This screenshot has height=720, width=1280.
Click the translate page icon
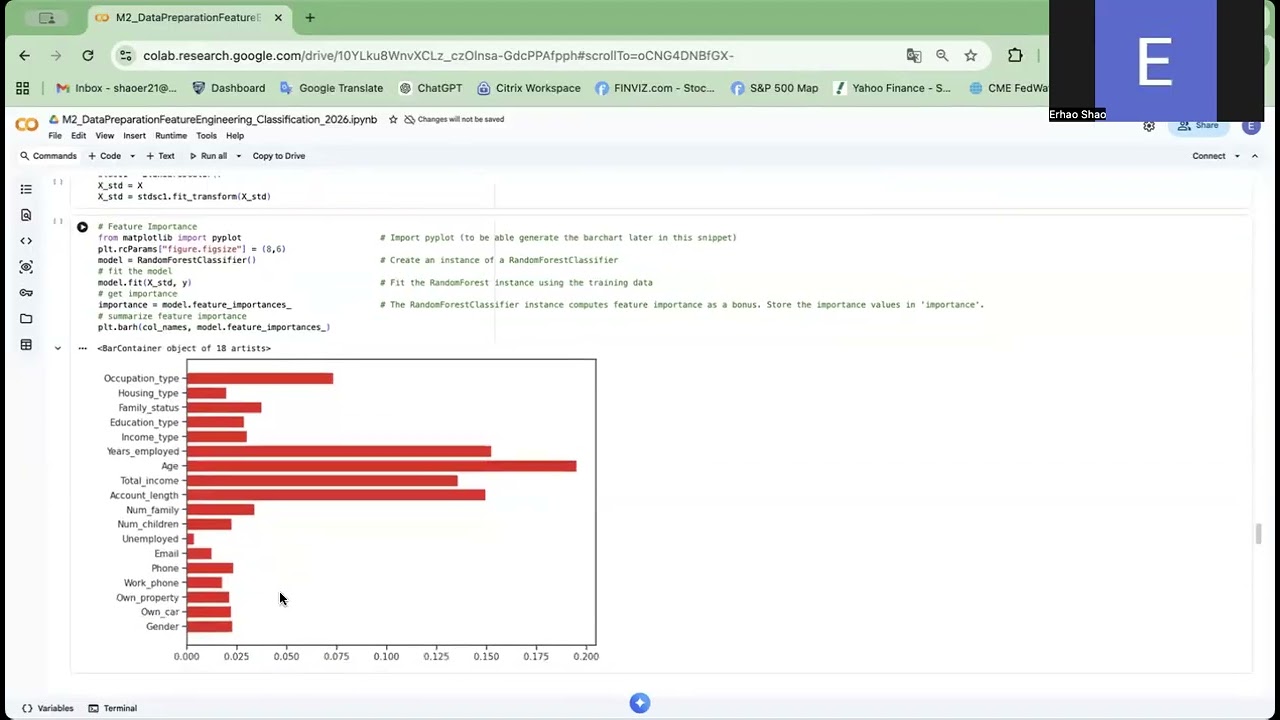[x=914, y=56]
